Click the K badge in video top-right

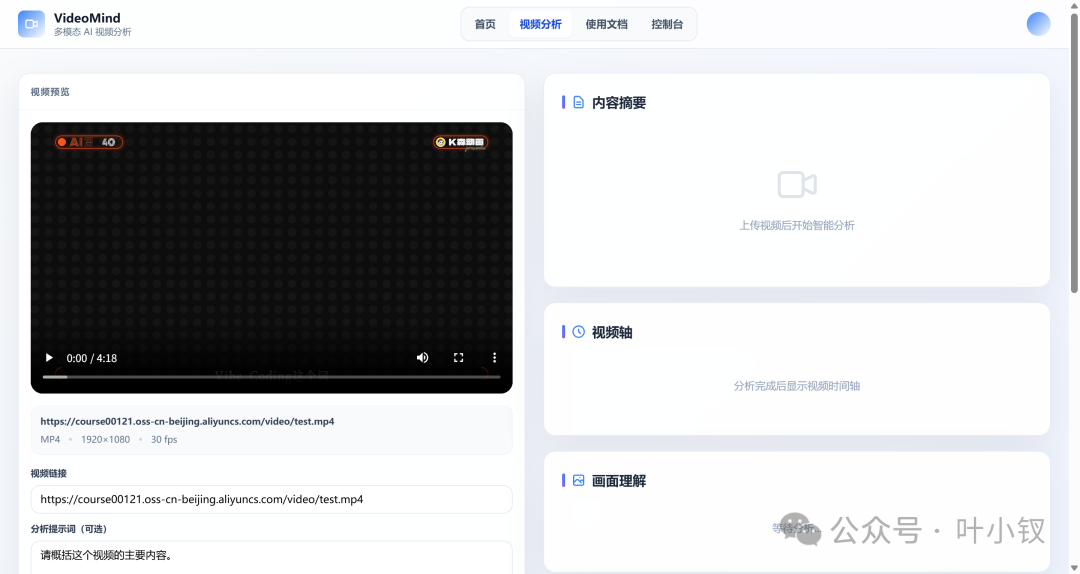pyautogui.click(x=461, y=142)
